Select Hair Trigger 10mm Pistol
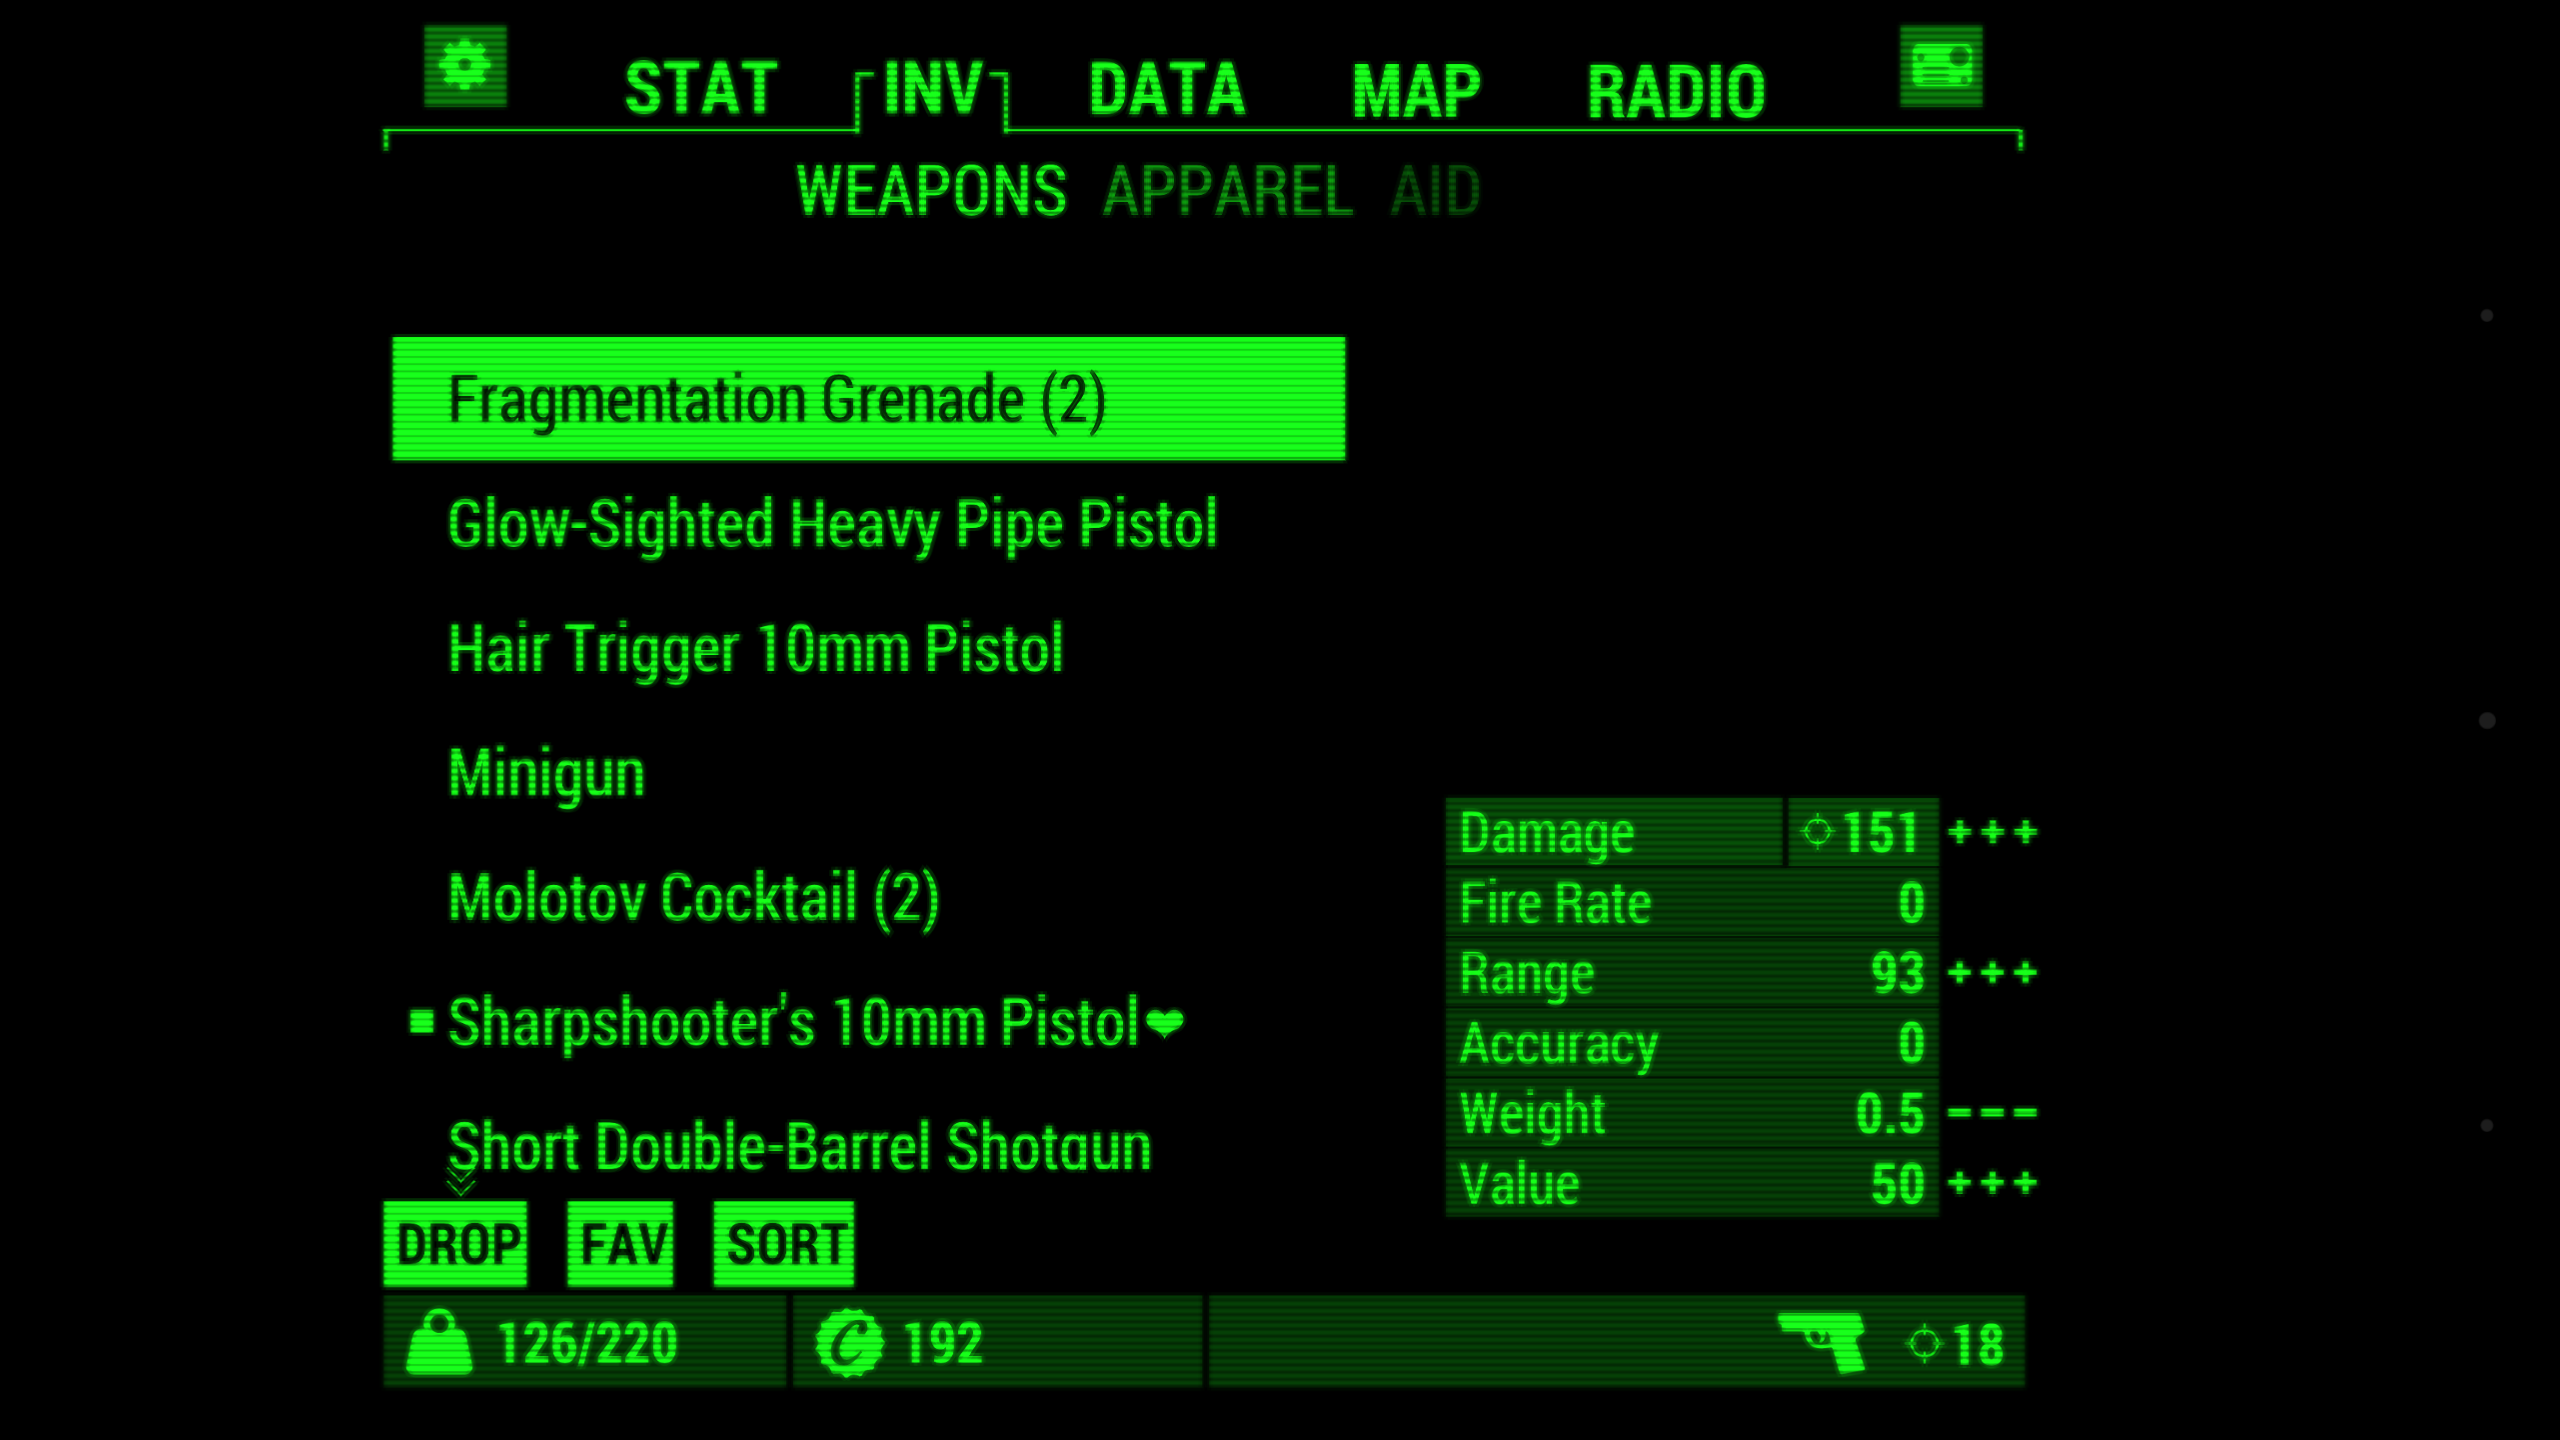 [753, 647]
